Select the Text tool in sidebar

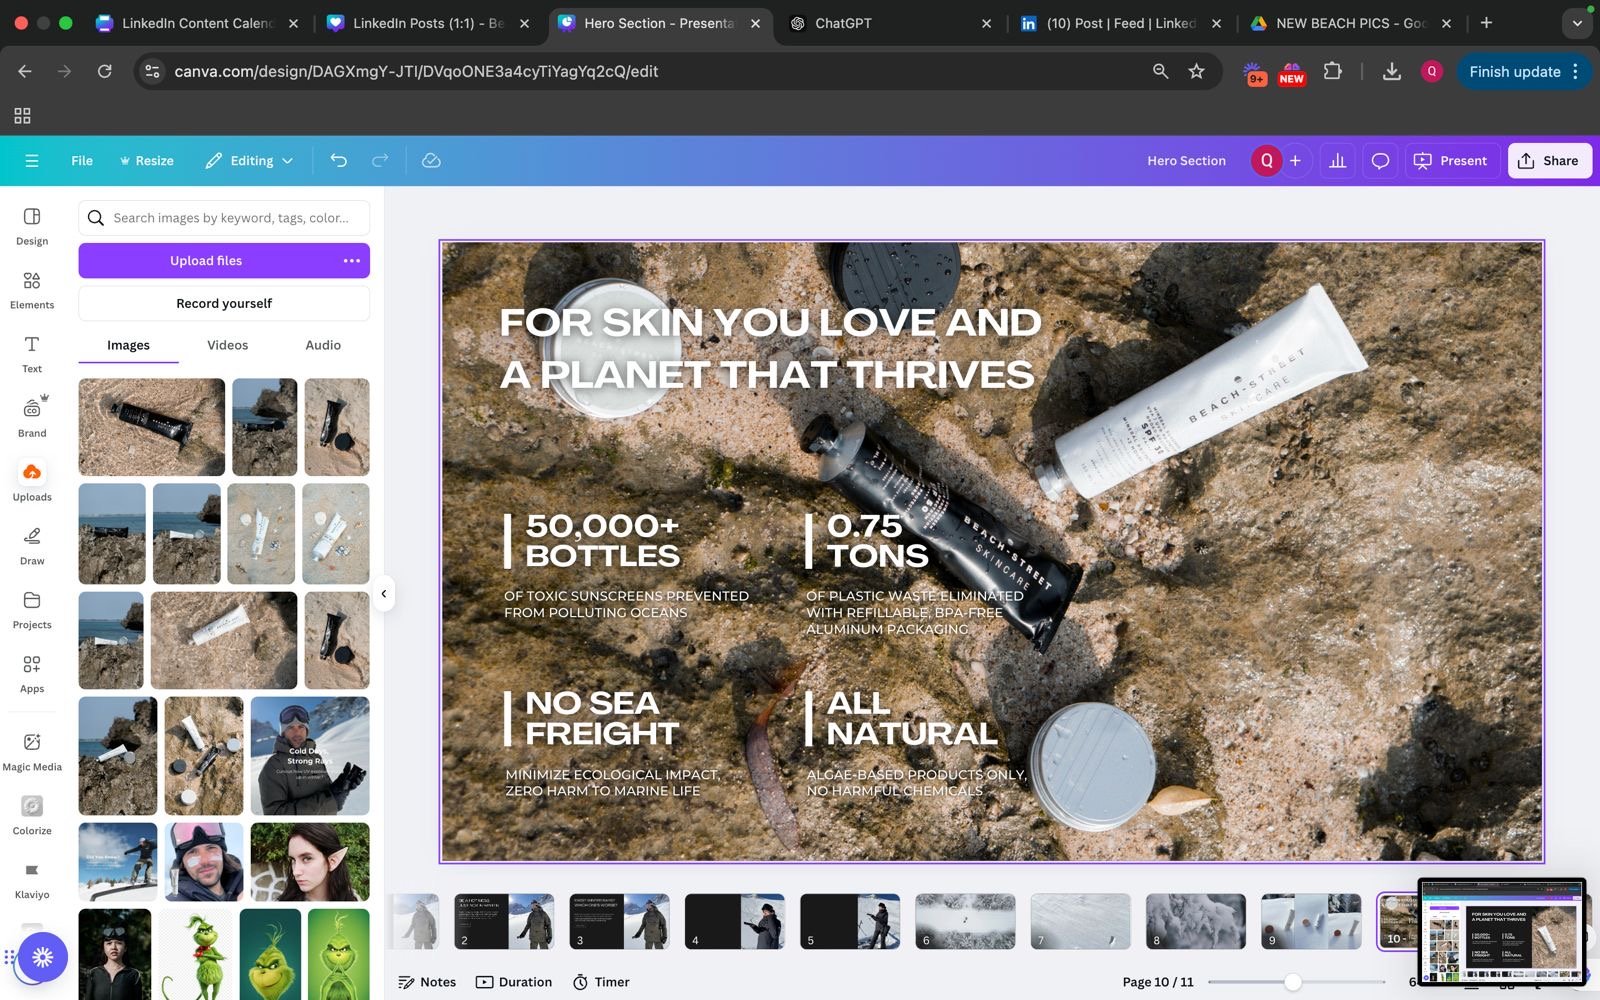point(32,354)
